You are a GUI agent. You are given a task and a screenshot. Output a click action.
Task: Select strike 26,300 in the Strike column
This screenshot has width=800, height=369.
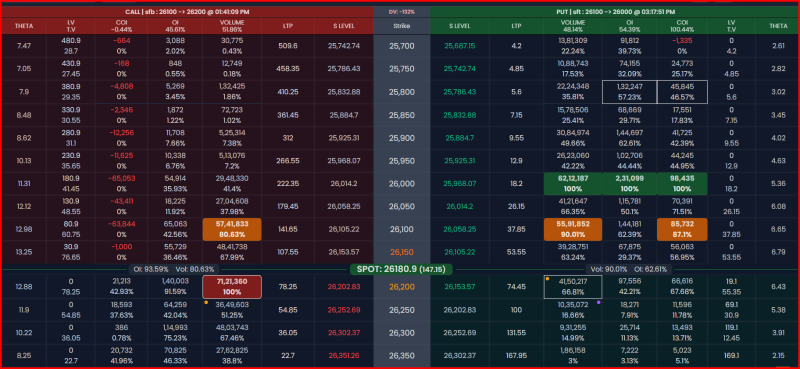[402, 333]
